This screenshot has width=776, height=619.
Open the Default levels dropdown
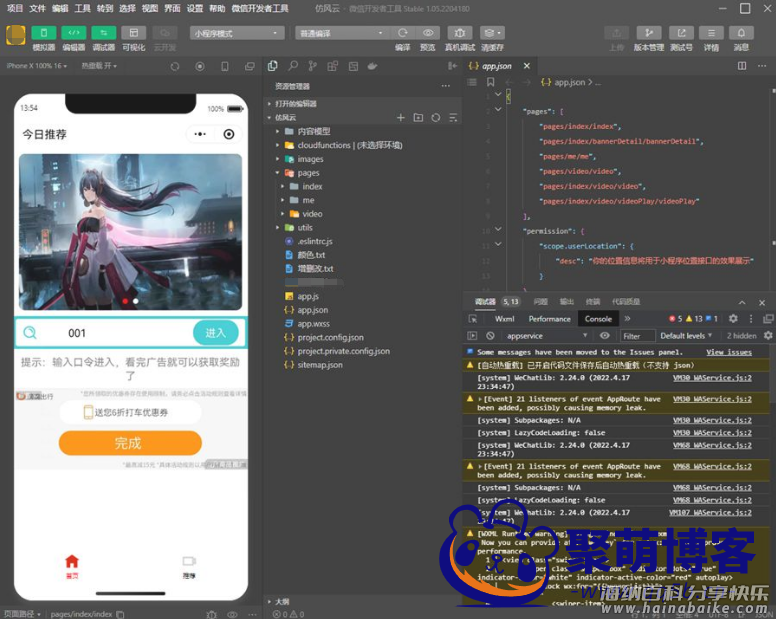click(x=686, y=335)
